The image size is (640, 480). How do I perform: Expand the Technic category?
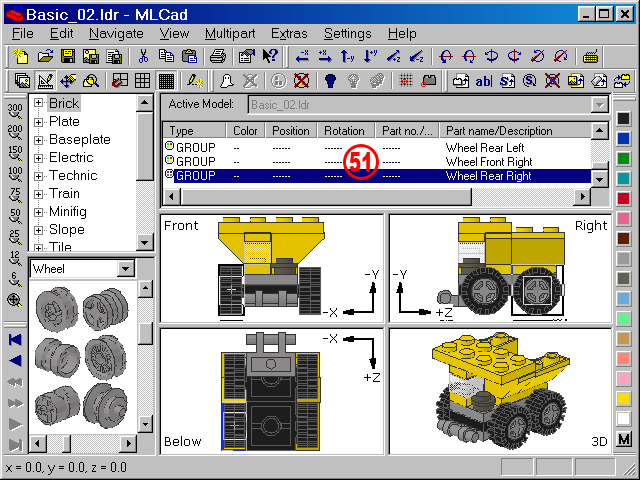pyautogui.click(x=38, y=176)
